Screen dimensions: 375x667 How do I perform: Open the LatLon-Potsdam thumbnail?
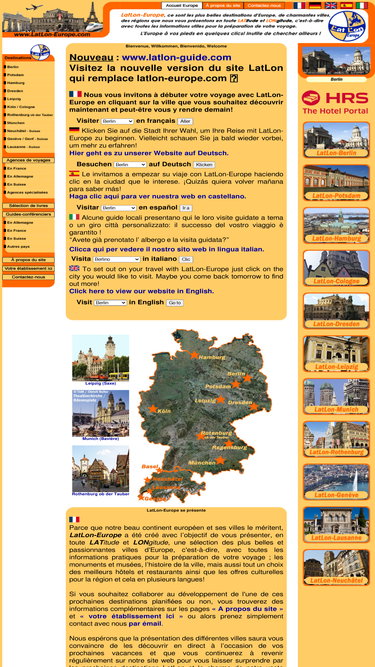(336, 182)
